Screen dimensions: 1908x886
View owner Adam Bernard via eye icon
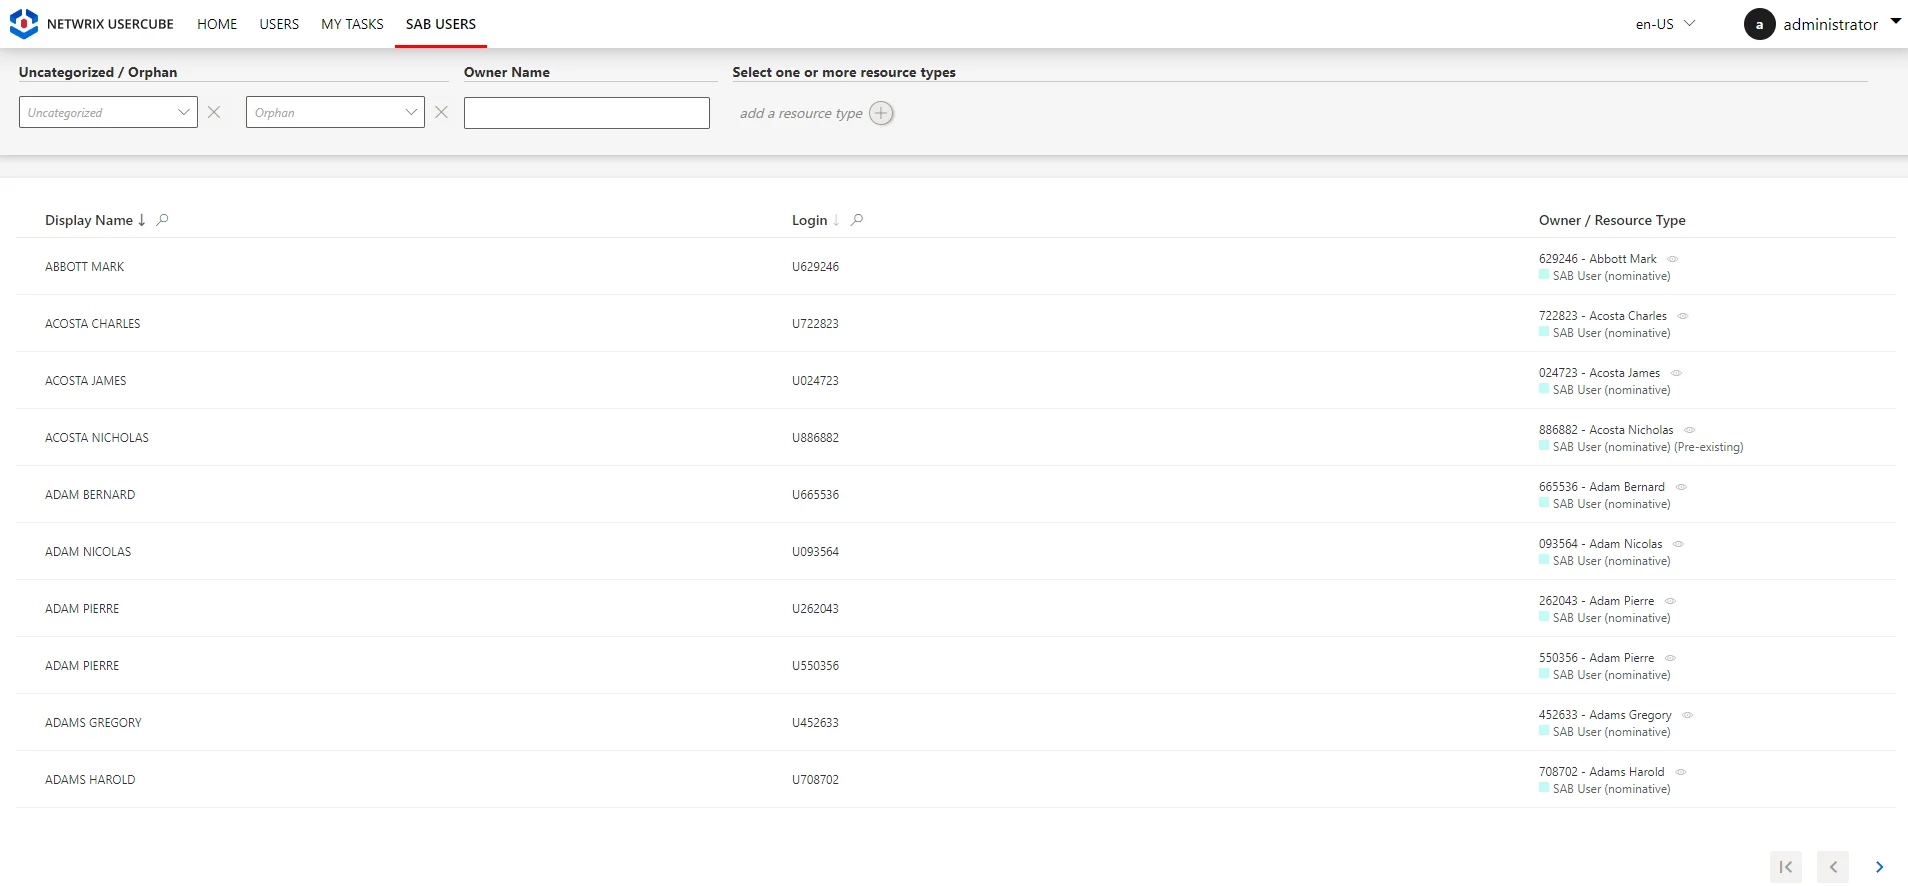[1681, 487]
